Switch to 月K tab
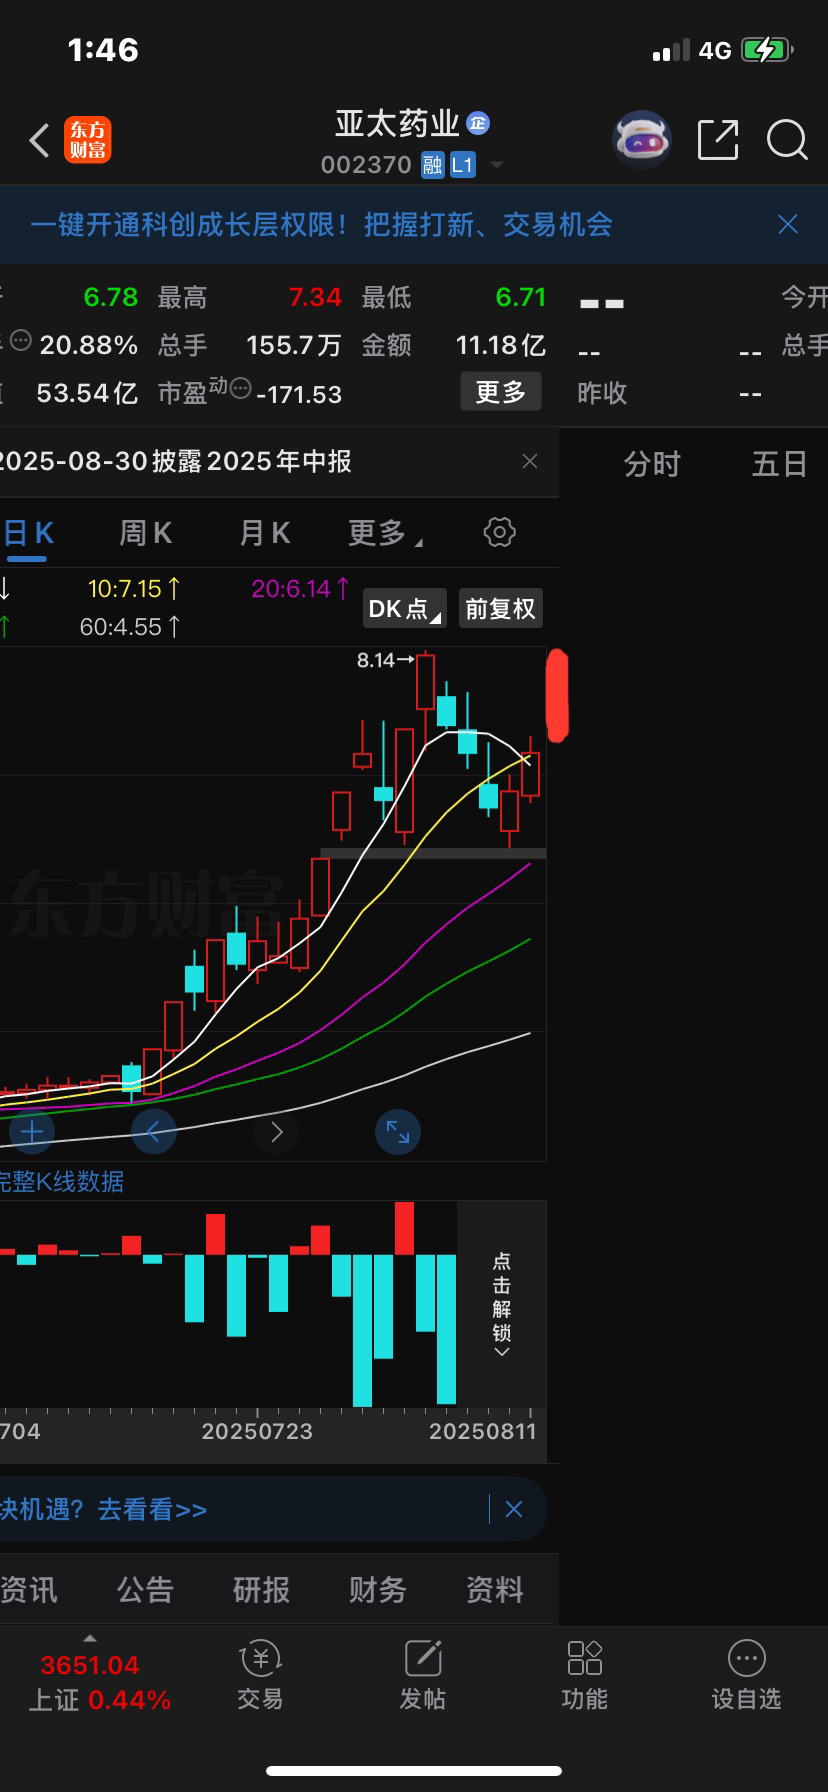 click(x=265, y=533)
